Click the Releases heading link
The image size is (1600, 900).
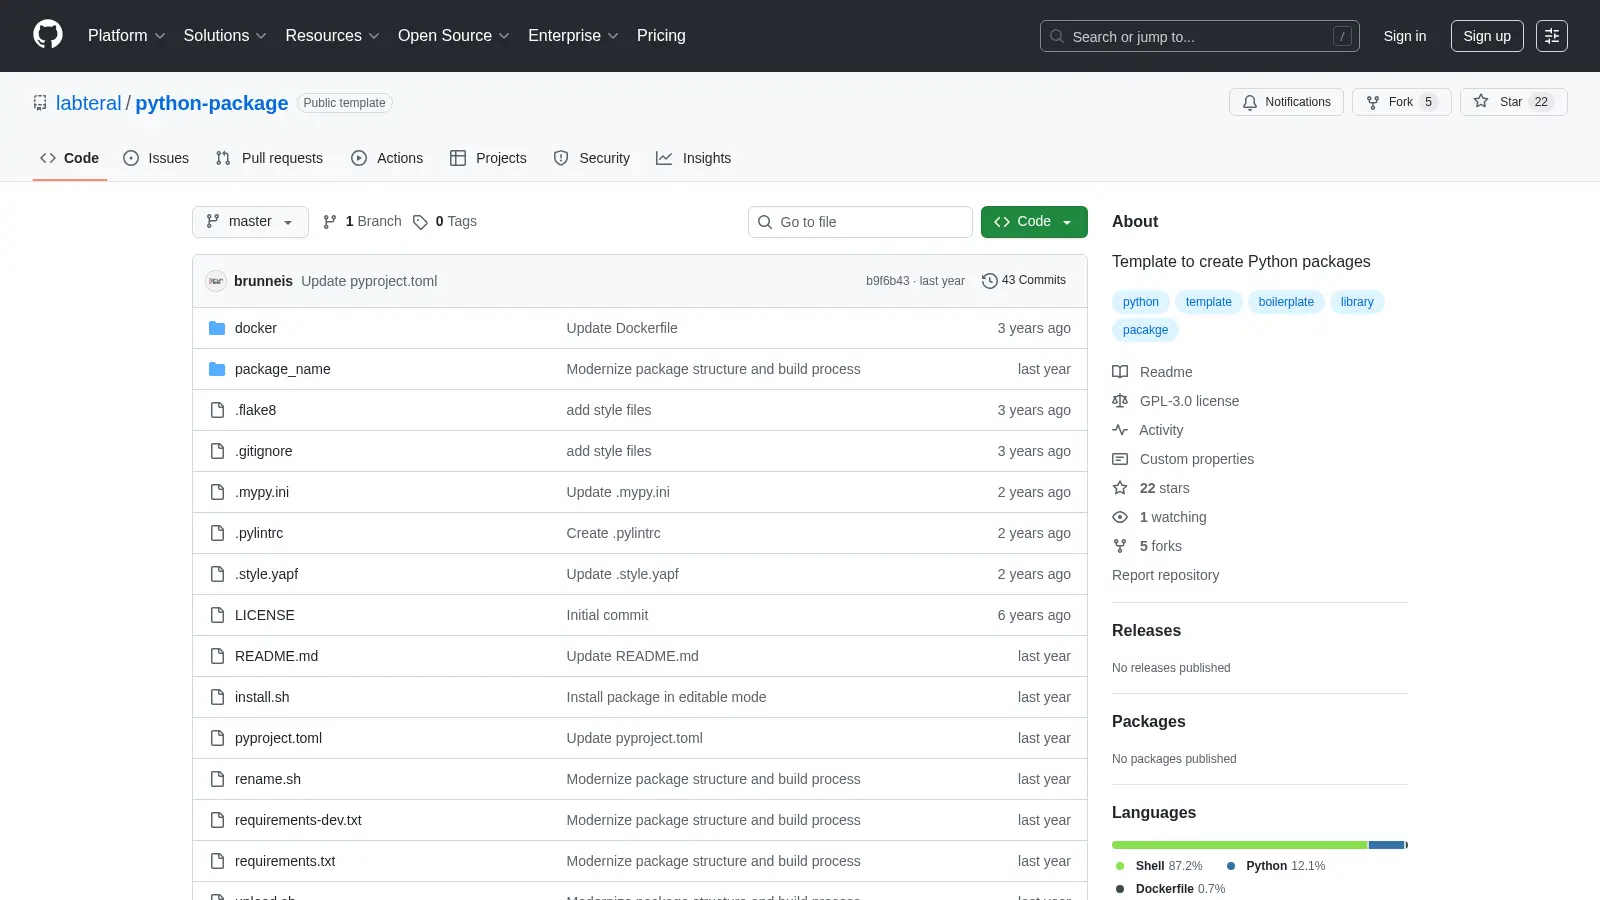coord(1146,631)
